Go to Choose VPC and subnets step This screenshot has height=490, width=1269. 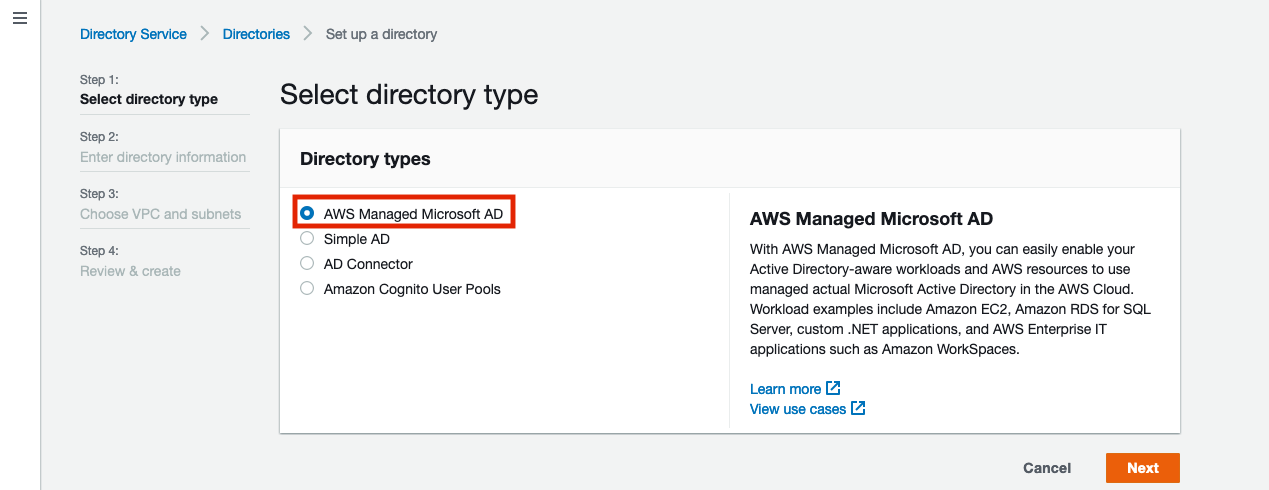pyautogui.click(x=160, y=214)
